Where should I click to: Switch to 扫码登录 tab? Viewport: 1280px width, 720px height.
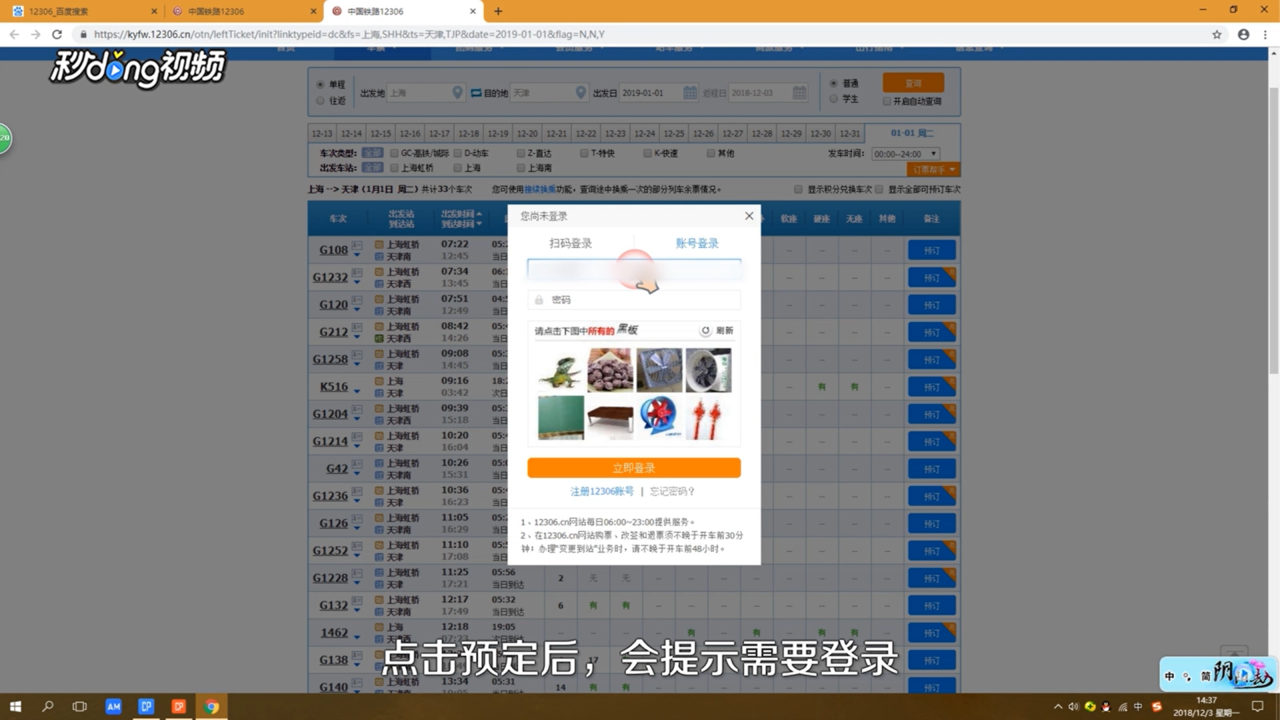coord(570,243)
